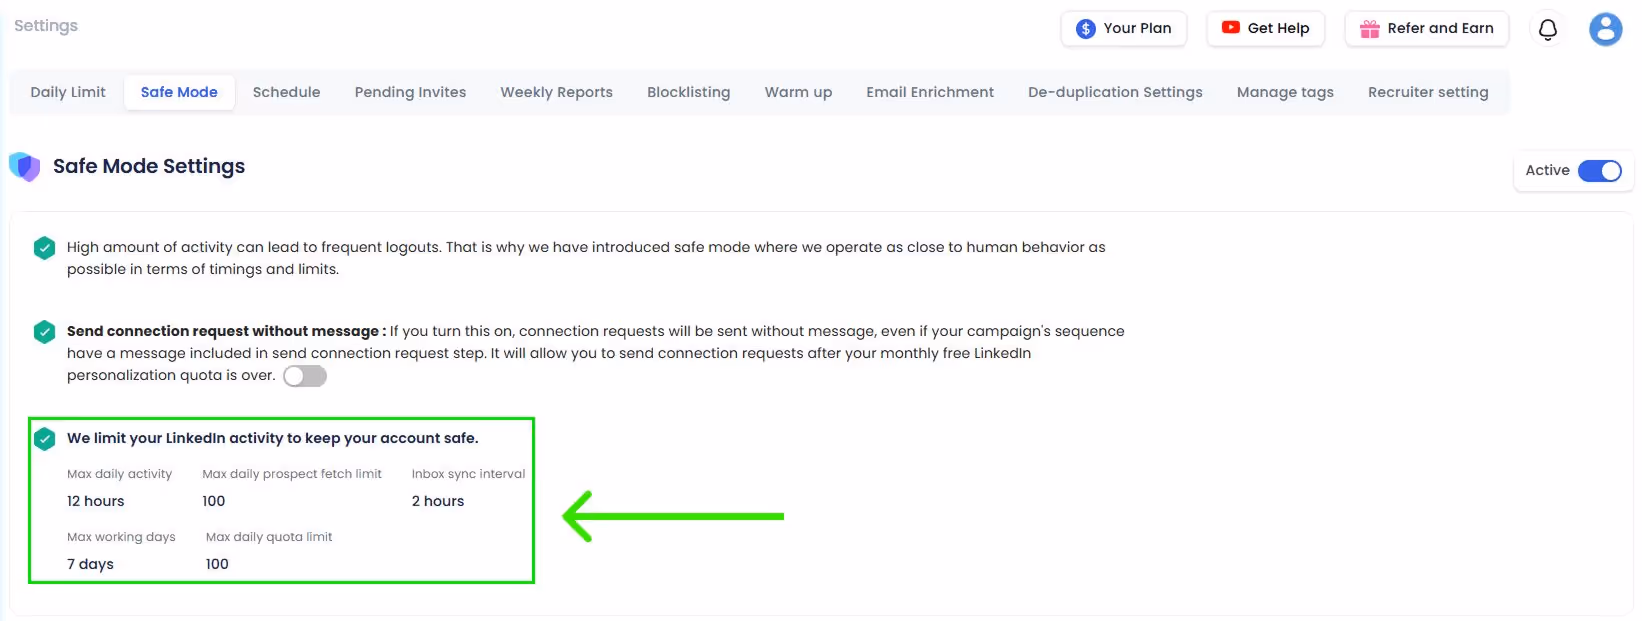Open the Weekly Reports tab

click(x=556, y=92)
